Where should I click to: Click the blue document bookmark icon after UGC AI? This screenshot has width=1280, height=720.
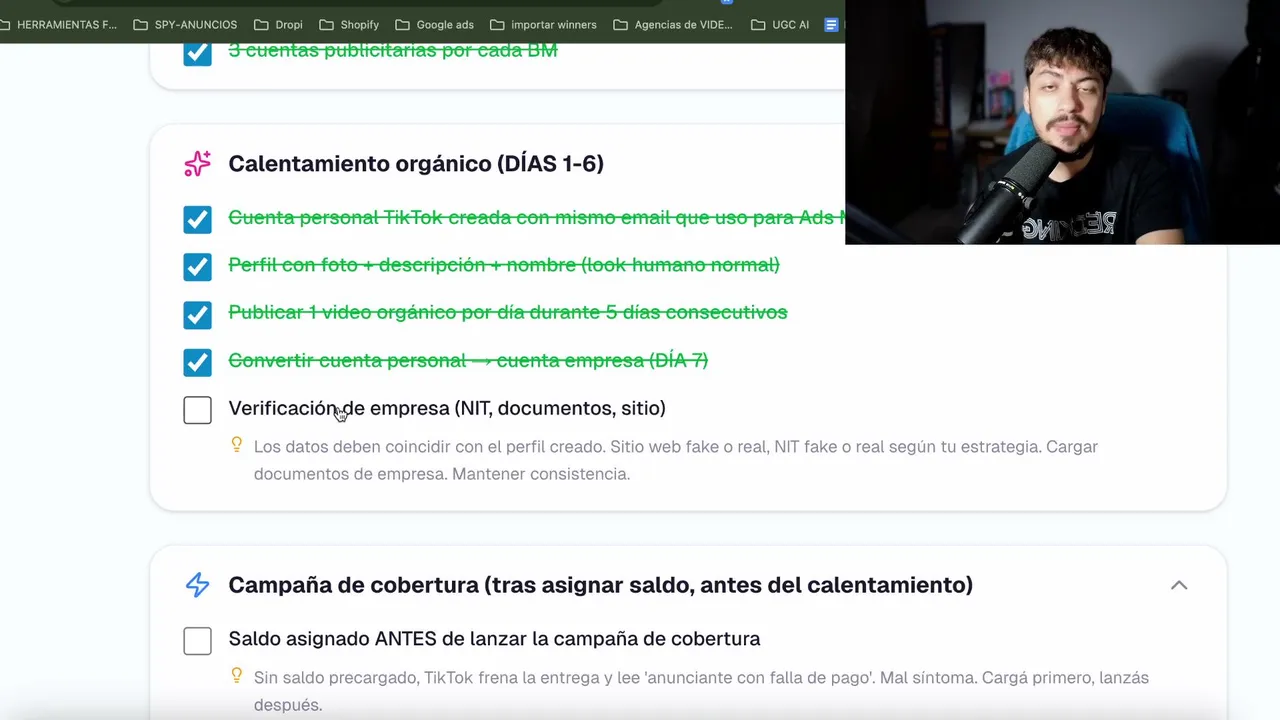click(x=831, y=24)
